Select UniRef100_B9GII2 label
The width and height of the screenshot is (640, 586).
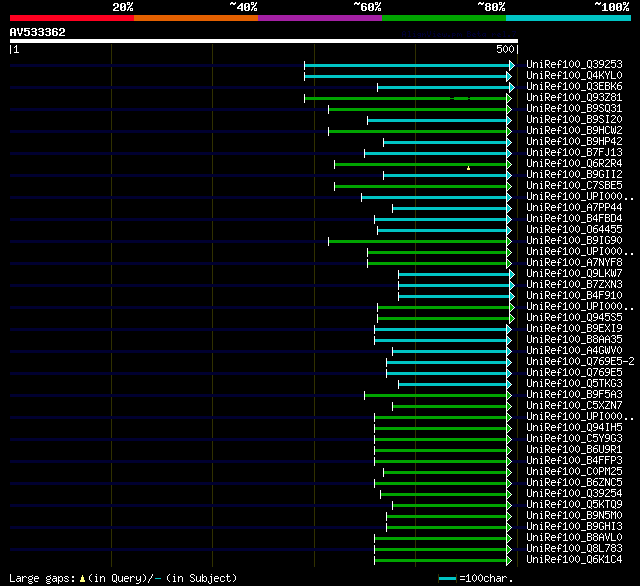click(574, 175)
